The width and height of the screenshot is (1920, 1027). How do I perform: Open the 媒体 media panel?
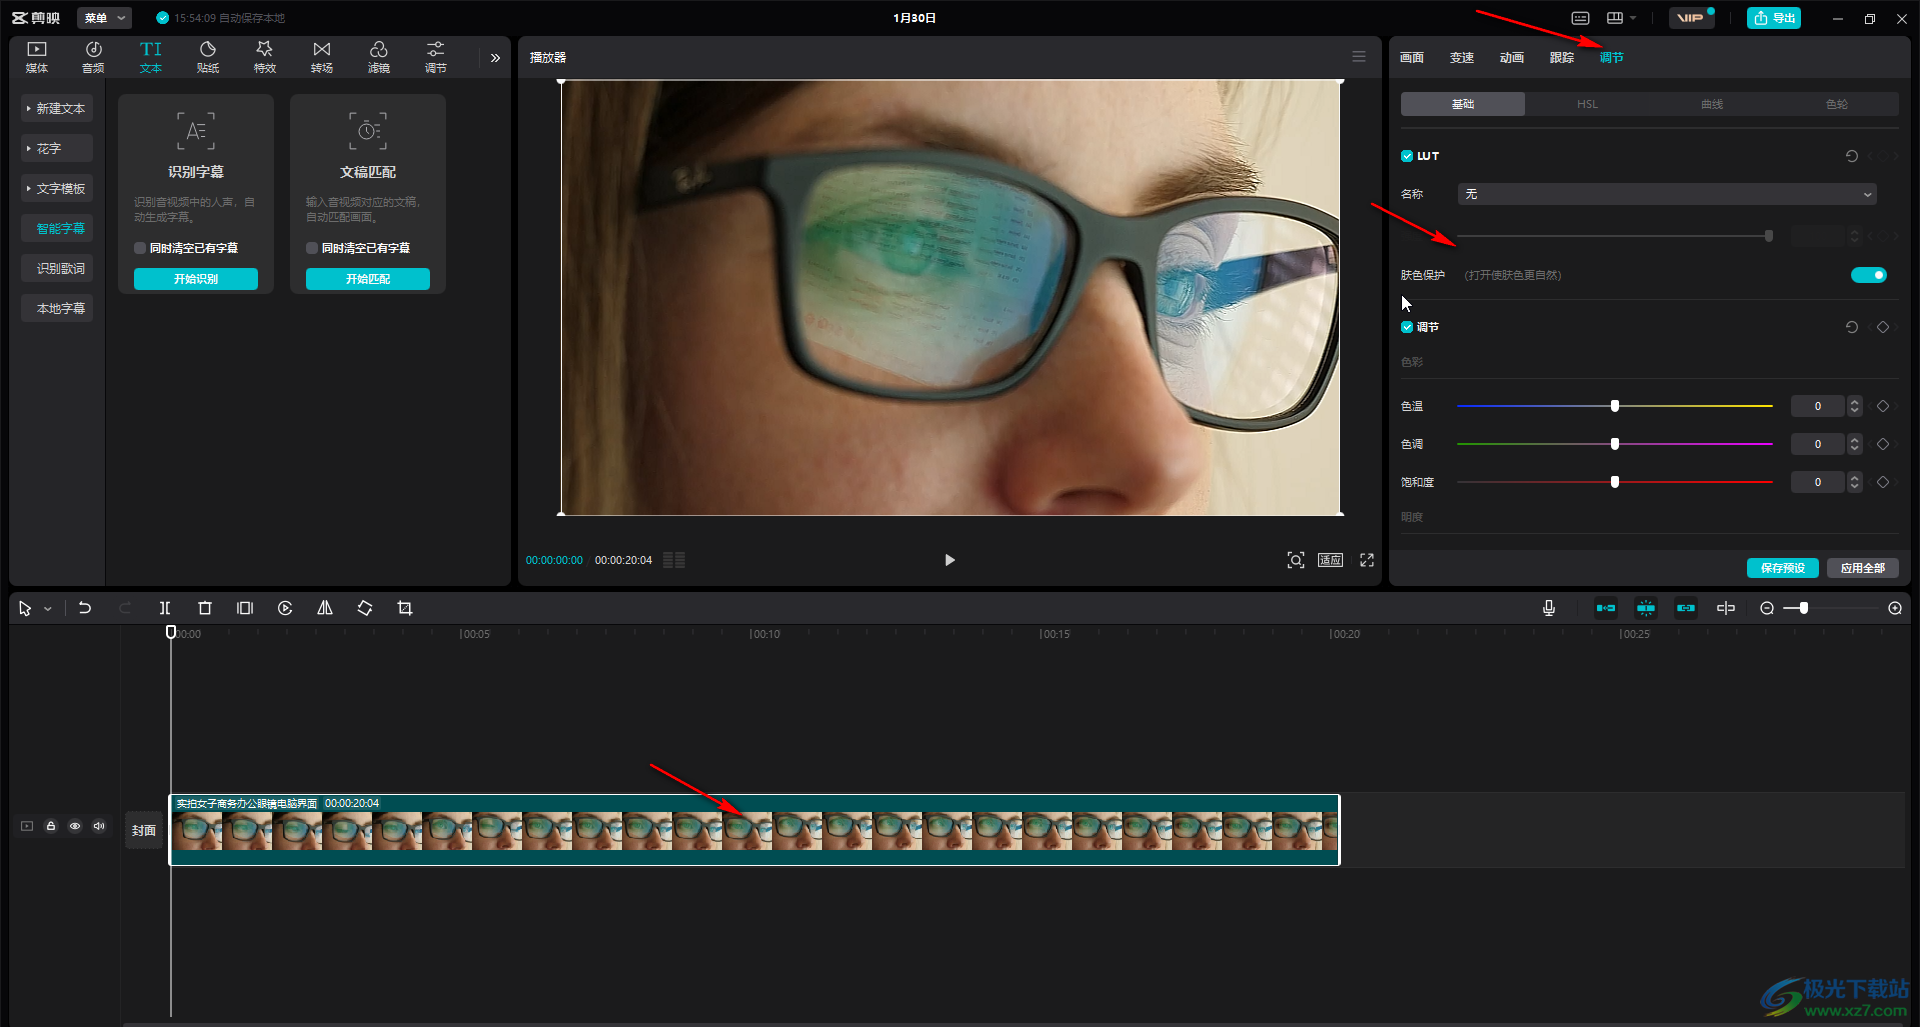coord(37,57)
